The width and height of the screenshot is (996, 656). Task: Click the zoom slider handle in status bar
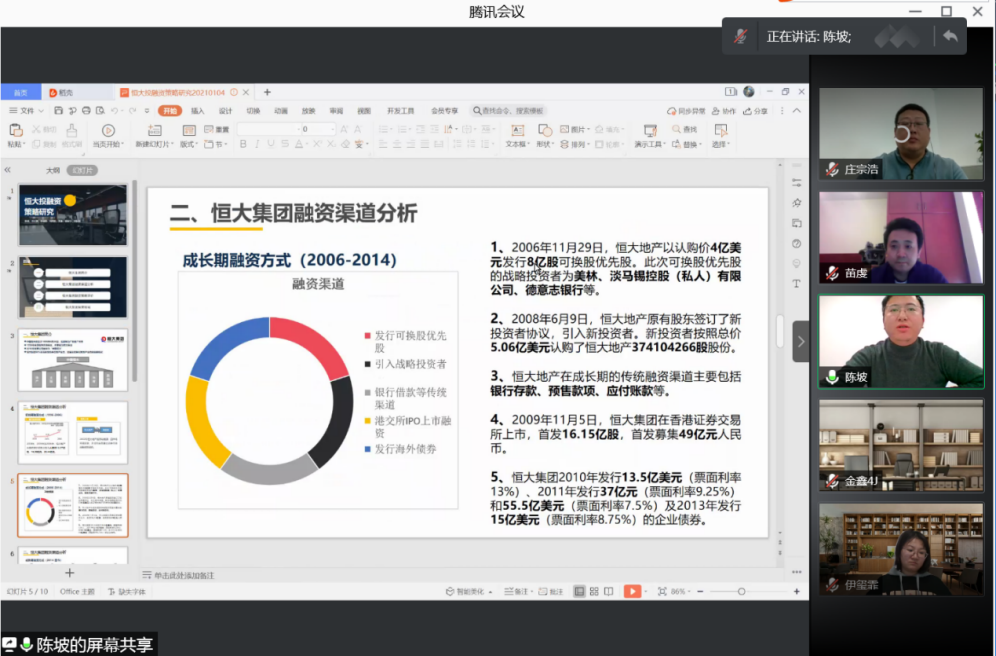[741, 591]
